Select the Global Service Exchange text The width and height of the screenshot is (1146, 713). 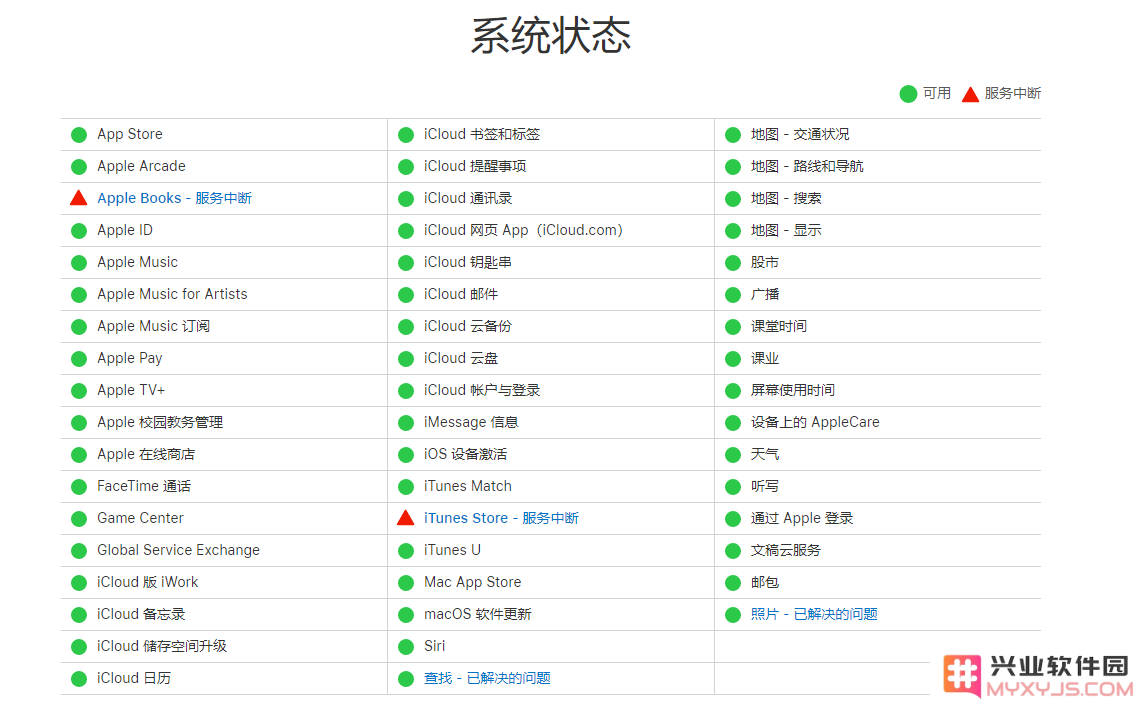click(178, 550)
